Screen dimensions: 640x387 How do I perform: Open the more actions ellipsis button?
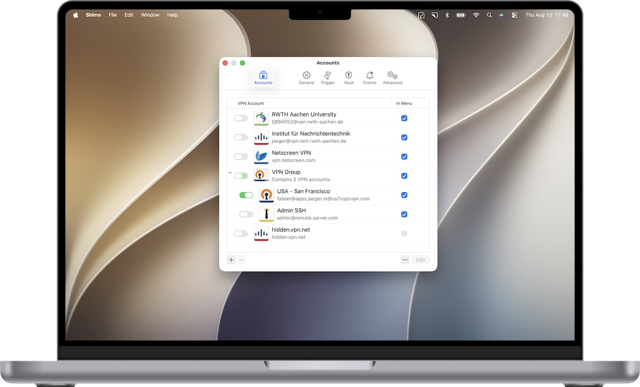(405, 260)
